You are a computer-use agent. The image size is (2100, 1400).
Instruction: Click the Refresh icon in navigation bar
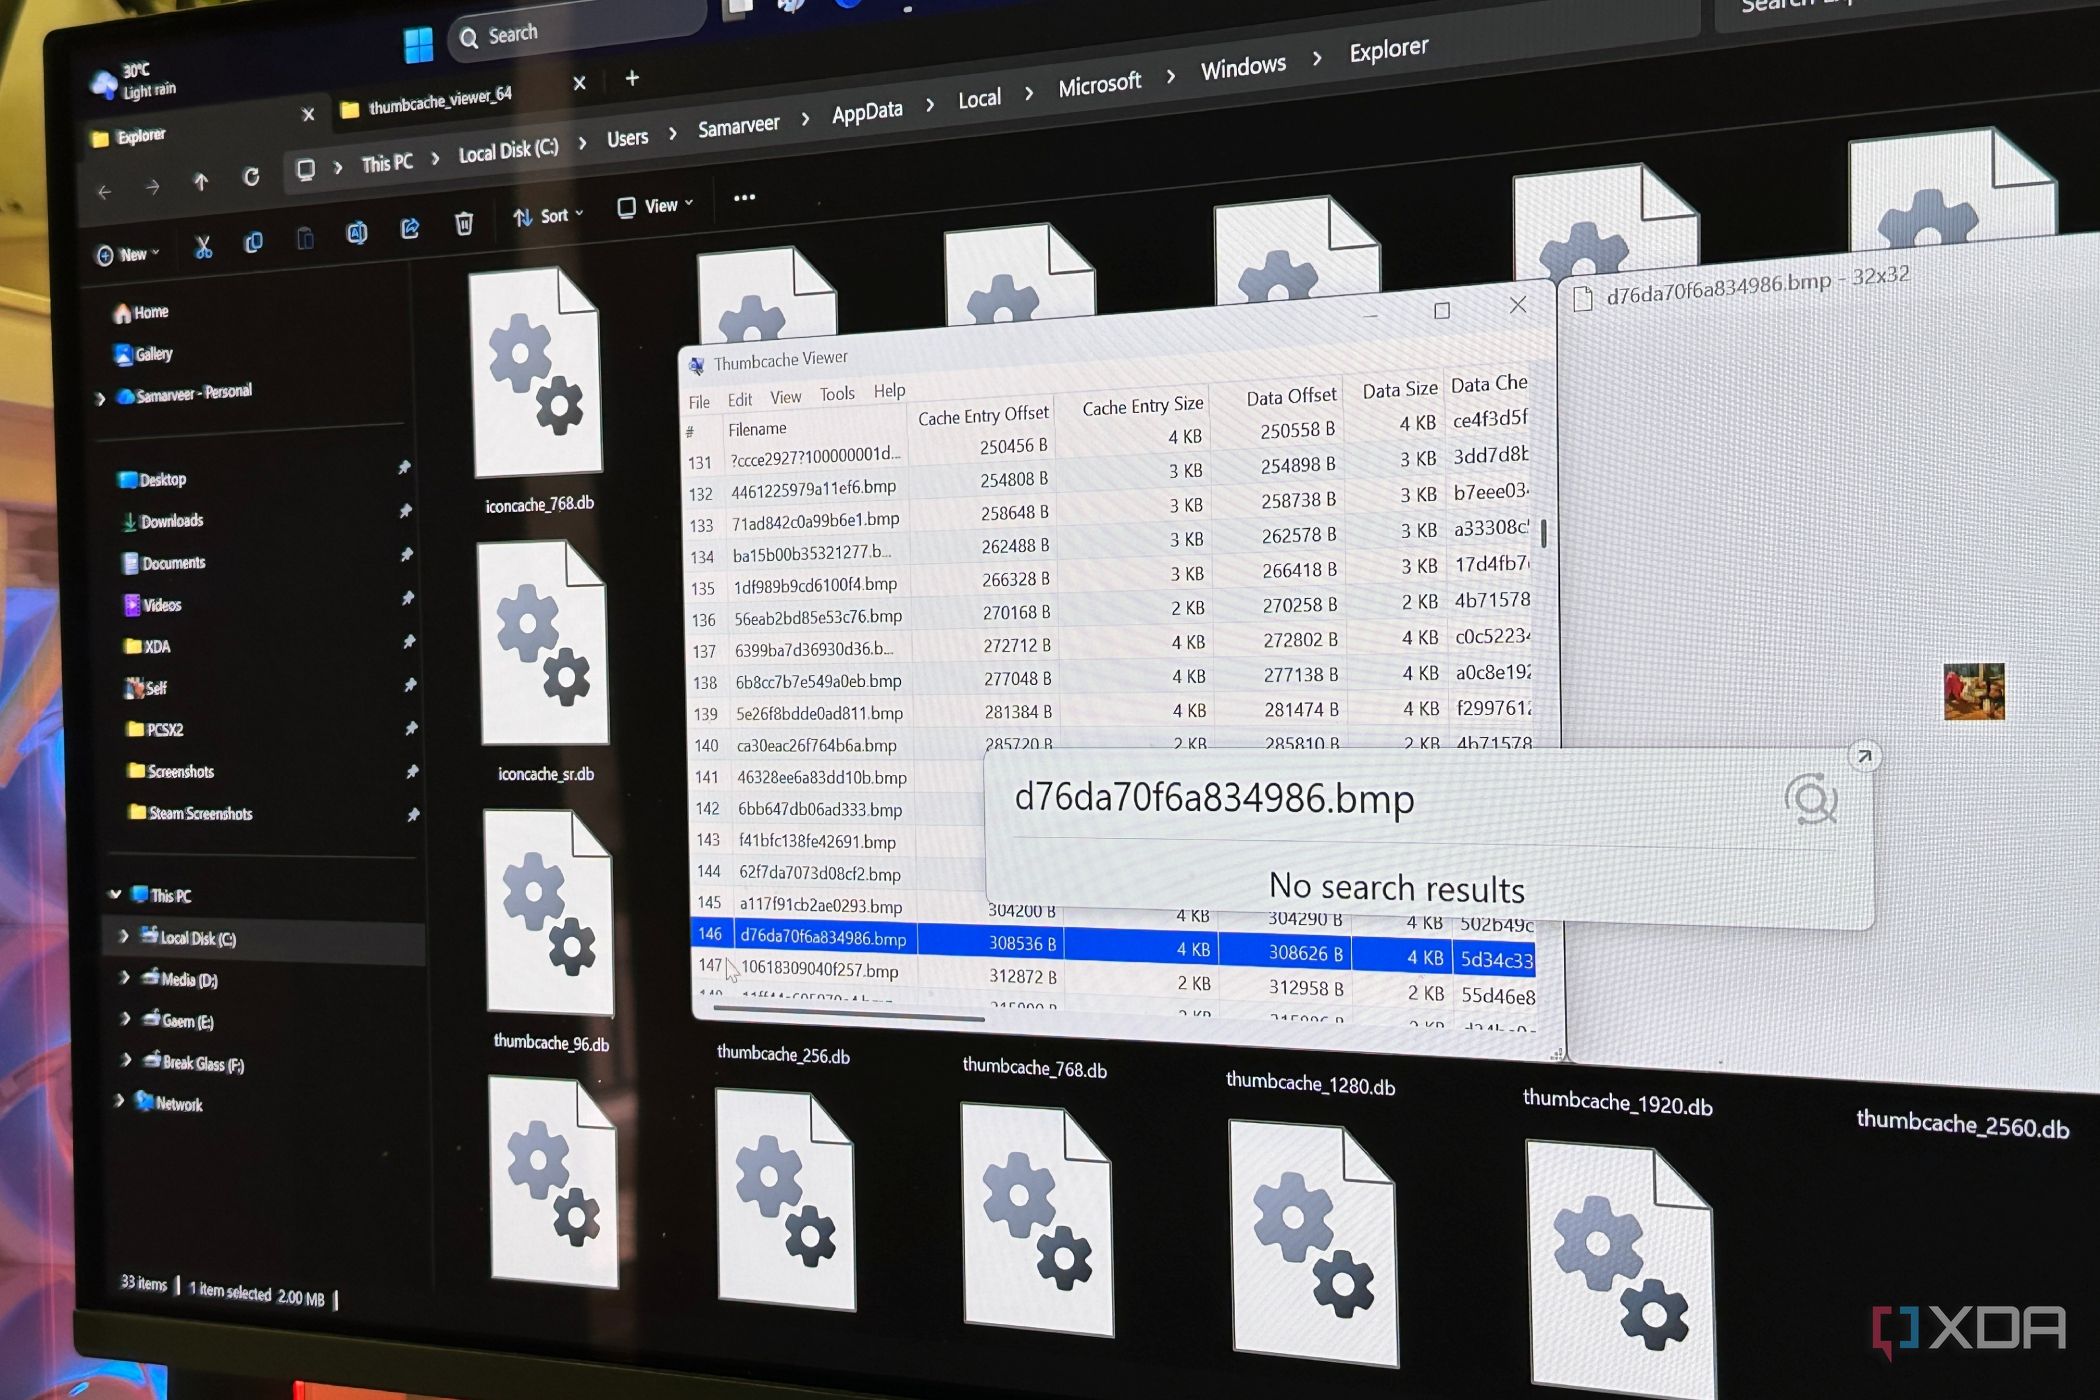[x=251, y=177]
